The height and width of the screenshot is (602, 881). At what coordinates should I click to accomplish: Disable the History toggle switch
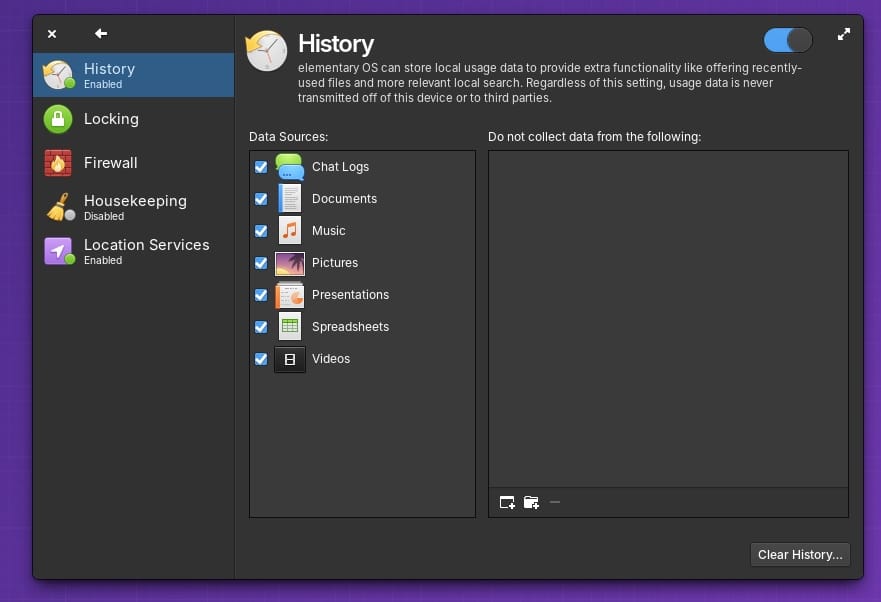point(787,39)
